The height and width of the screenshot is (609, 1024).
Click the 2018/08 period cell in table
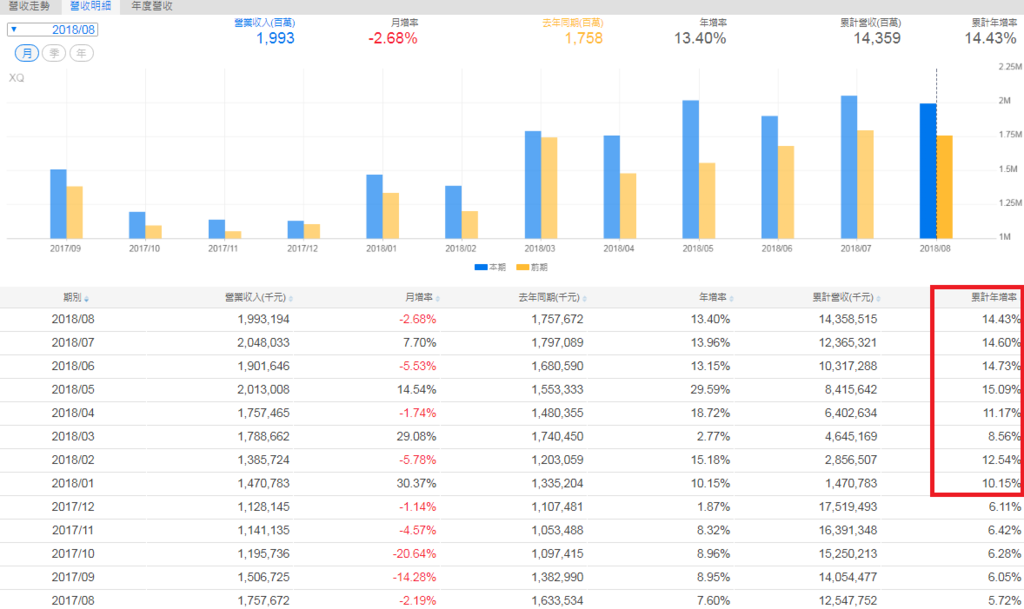[x=73, y=319]
